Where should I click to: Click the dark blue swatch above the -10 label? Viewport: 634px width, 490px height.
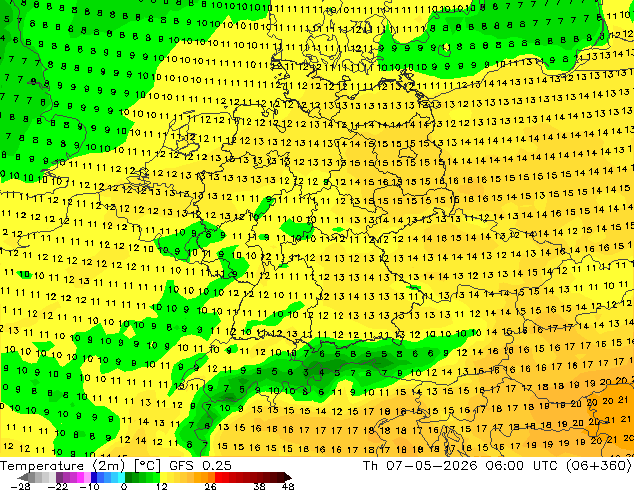[94, 477]
